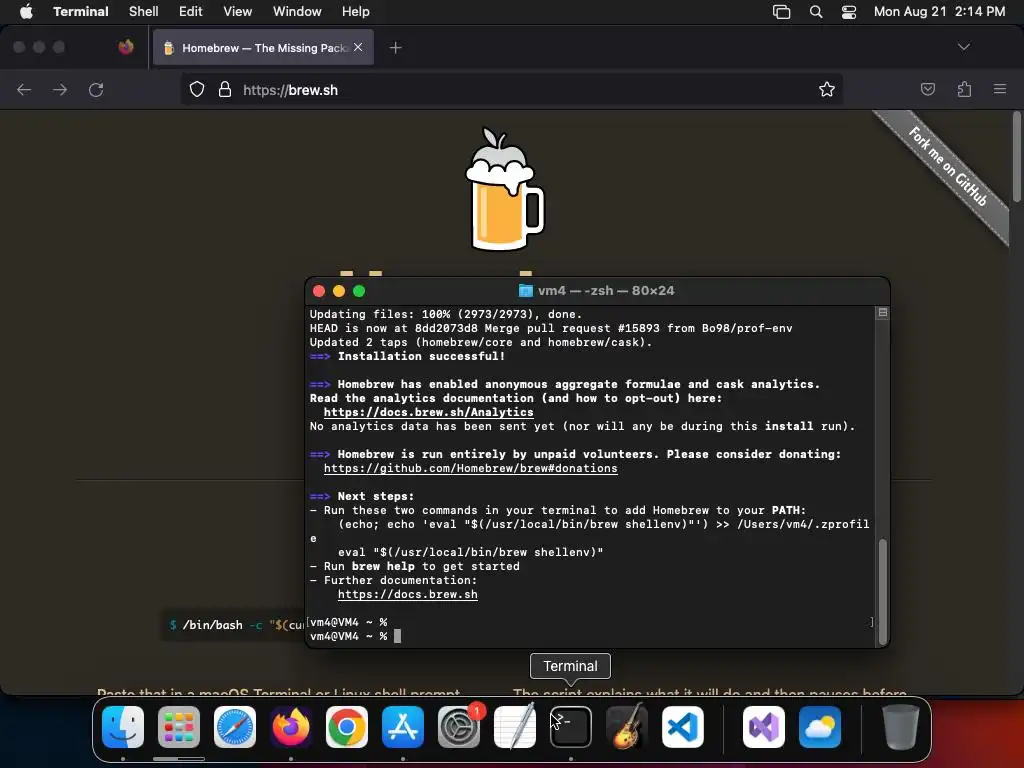Viewport: 1024px width, 768px height.
Task: Click the Terminal icon in the Dock
Action: point(571,727)
